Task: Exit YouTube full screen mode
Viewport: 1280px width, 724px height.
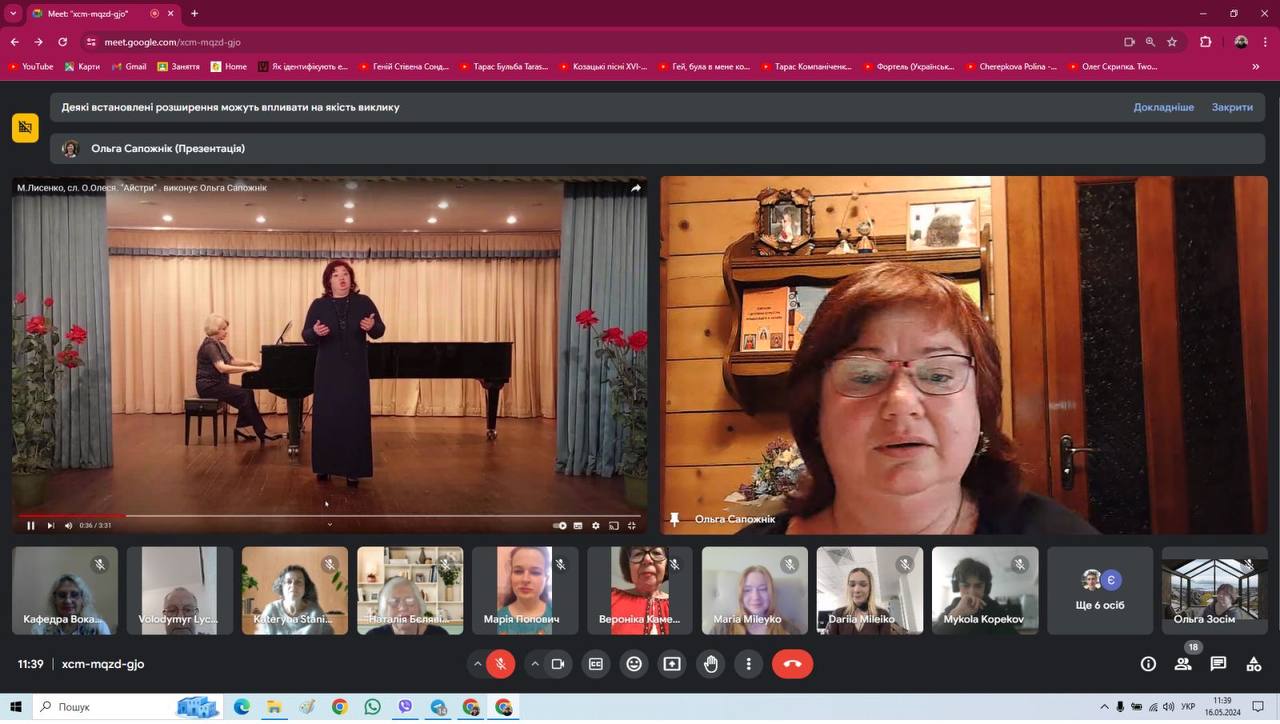Action: [632, 525]
